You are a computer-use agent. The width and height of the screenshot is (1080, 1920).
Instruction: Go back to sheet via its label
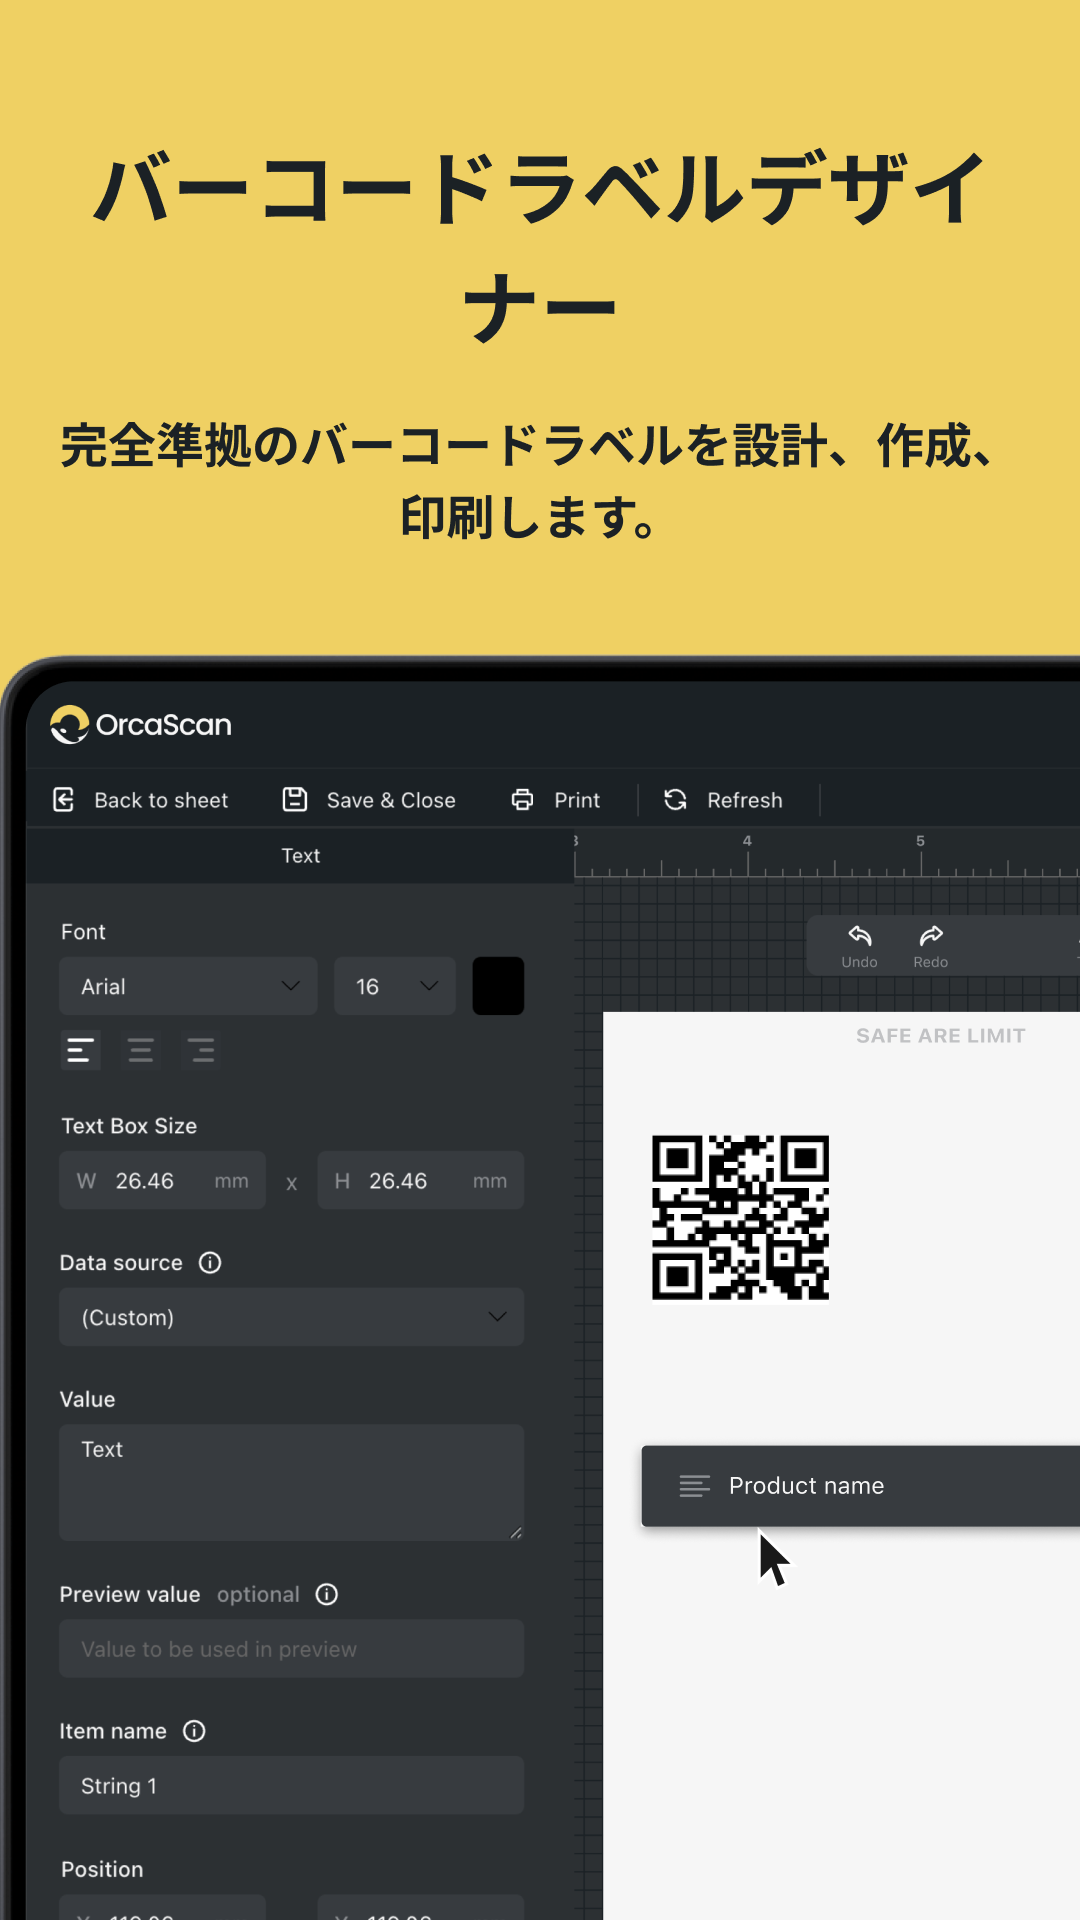coord(161,800)
